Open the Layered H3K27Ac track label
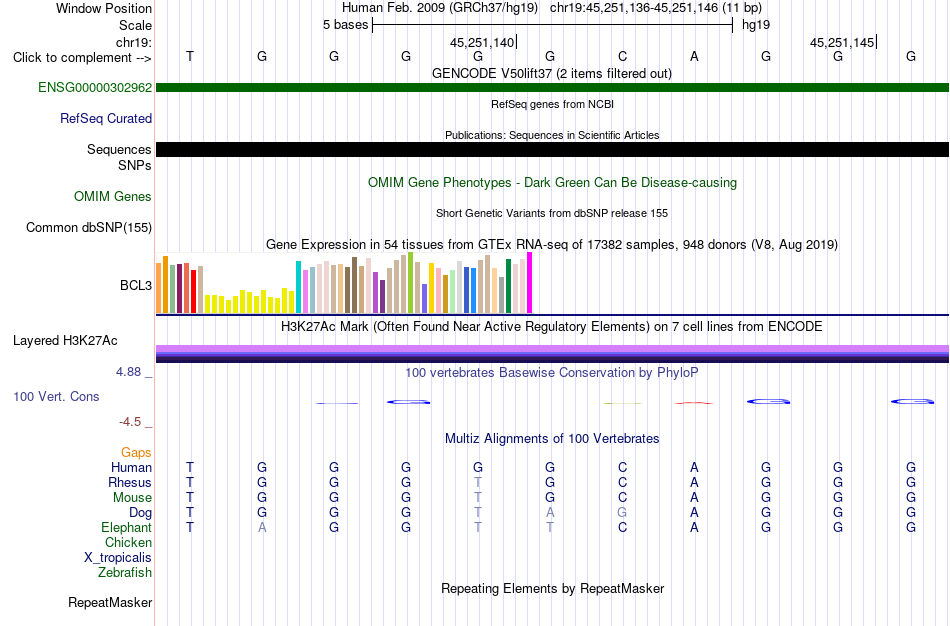950x626 pixels. (x=65, y=341)
